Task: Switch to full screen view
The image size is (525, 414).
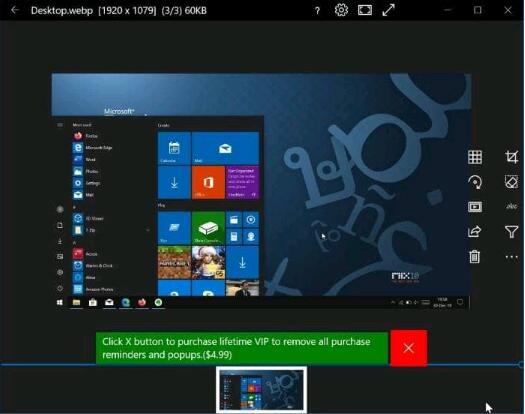Action: [365, 10]
